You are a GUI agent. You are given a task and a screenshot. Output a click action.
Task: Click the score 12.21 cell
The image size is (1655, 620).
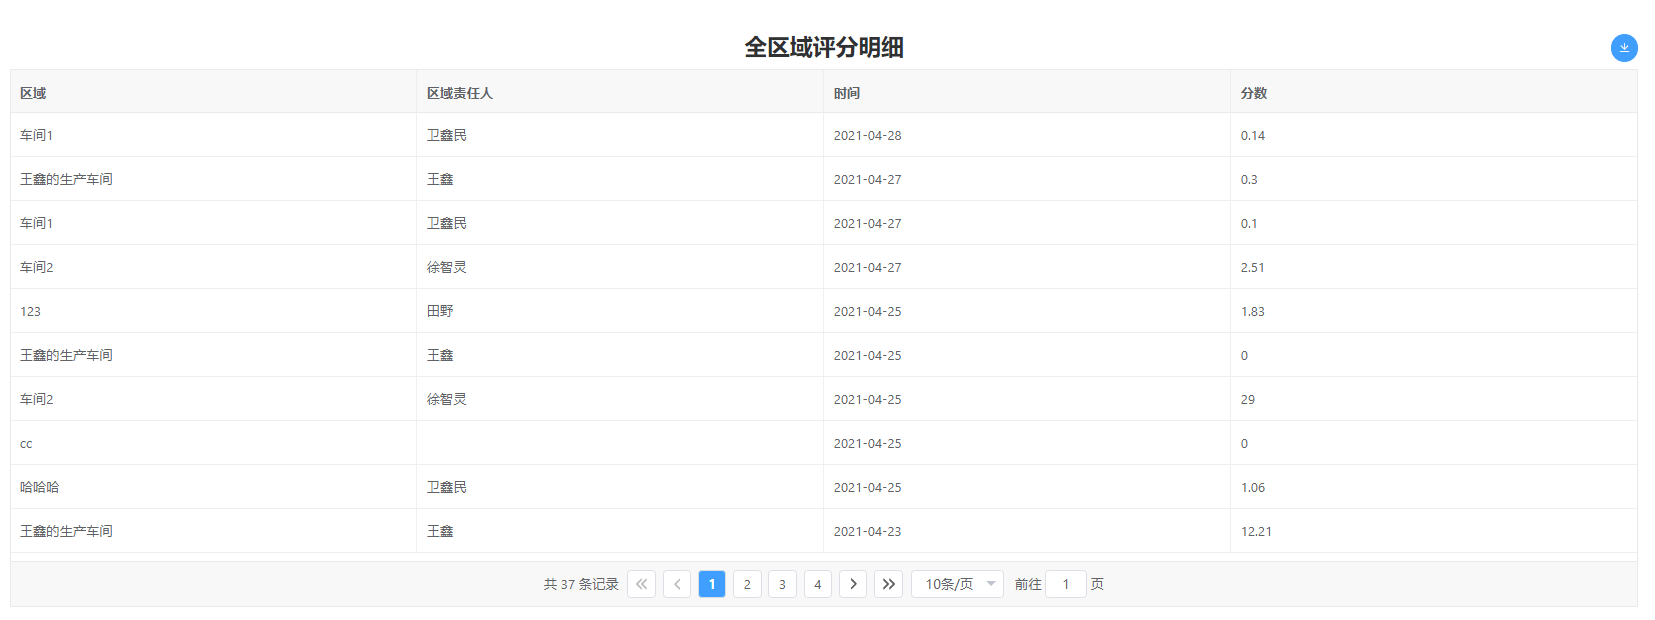1256,531
